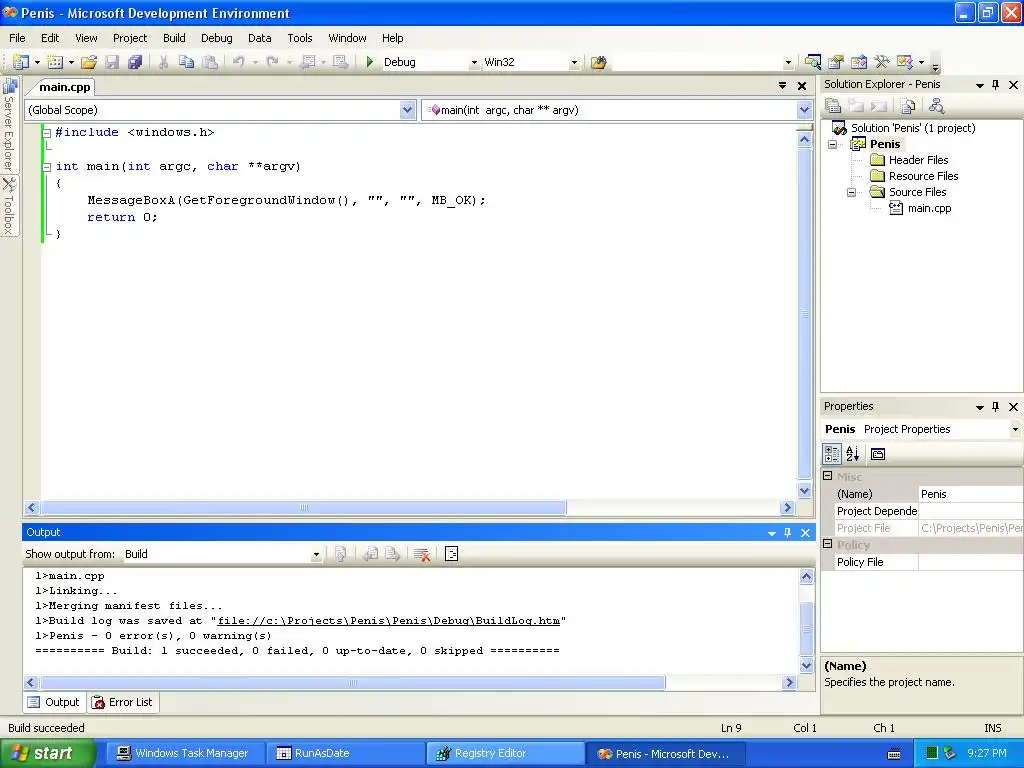Viewport: 1024px width, 768px height.
Task: Open the Server Explorer side tab
Action: [8, 125]
